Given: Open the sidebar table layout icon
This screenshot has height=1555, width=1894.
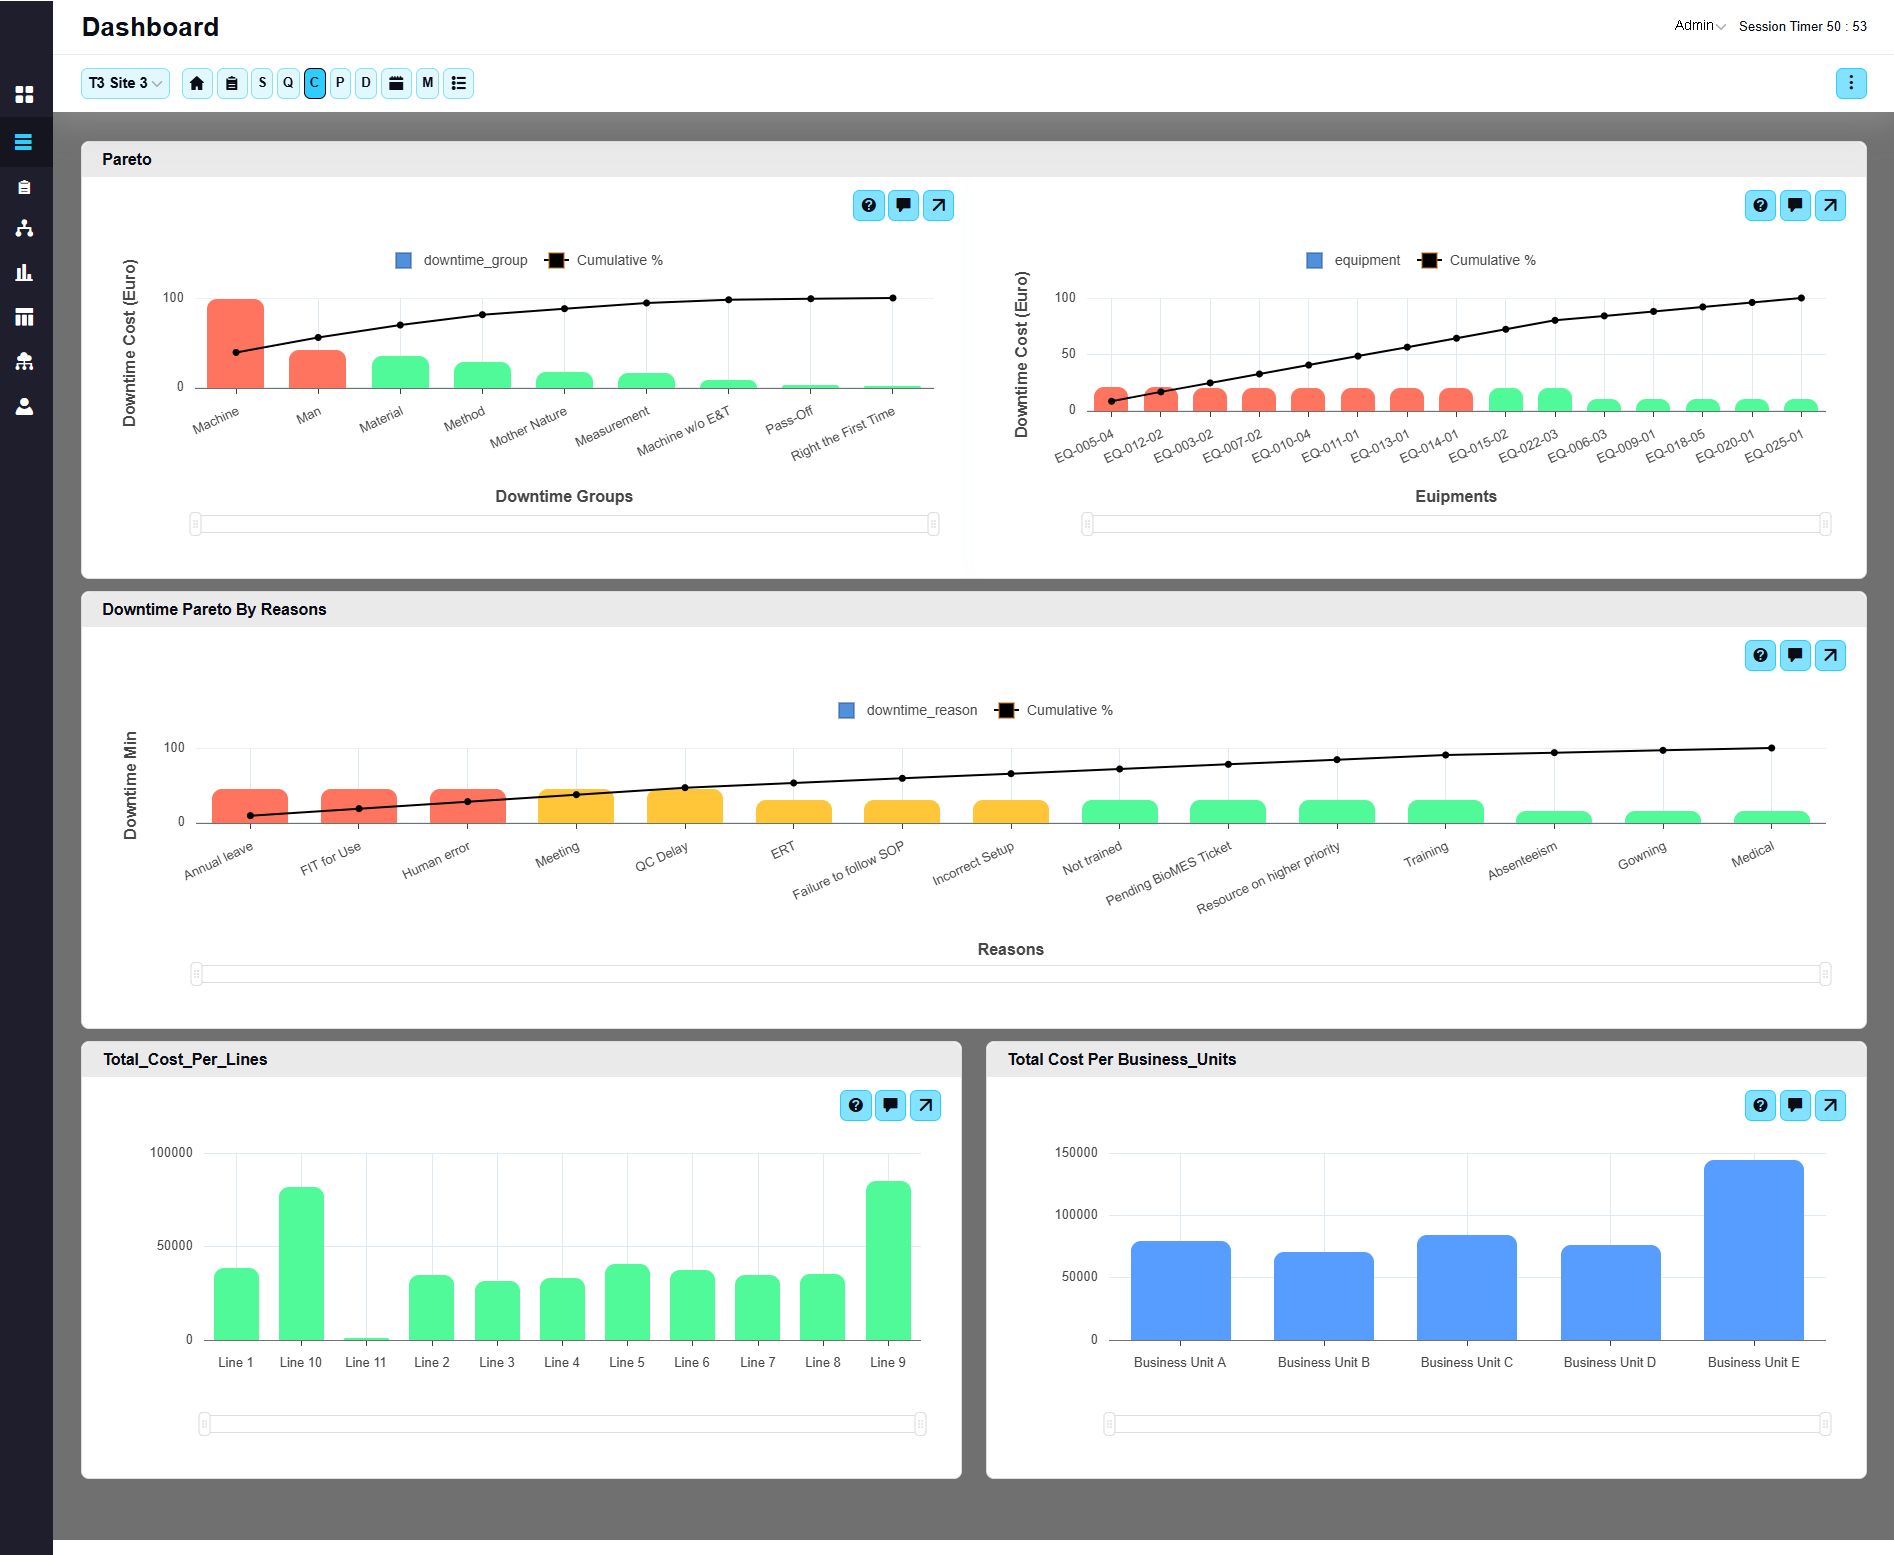Looking at the screenshot, I should (x=25, y=317).
